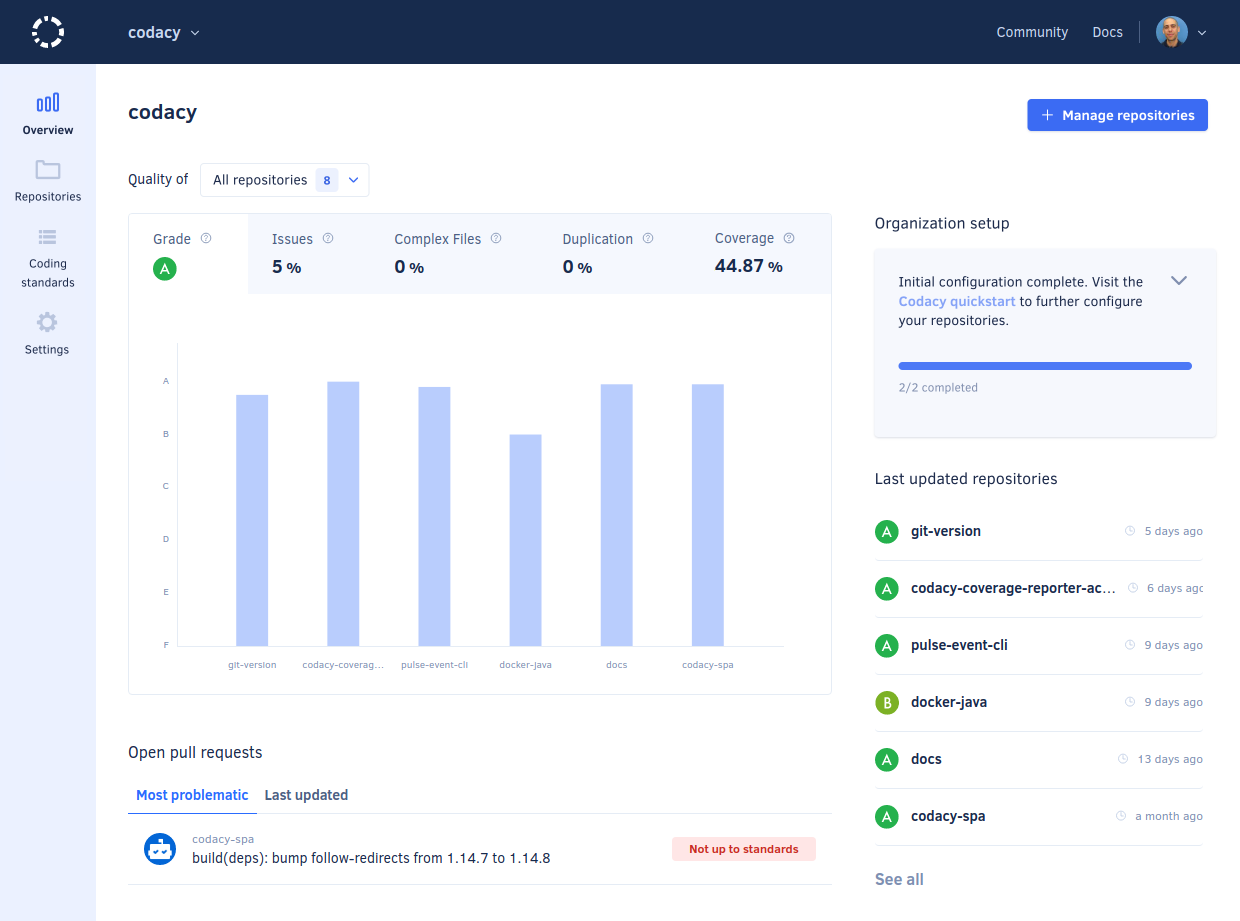Click the Complex Files help icon
Screen dimensions: 1240x921
coord(496,238)
